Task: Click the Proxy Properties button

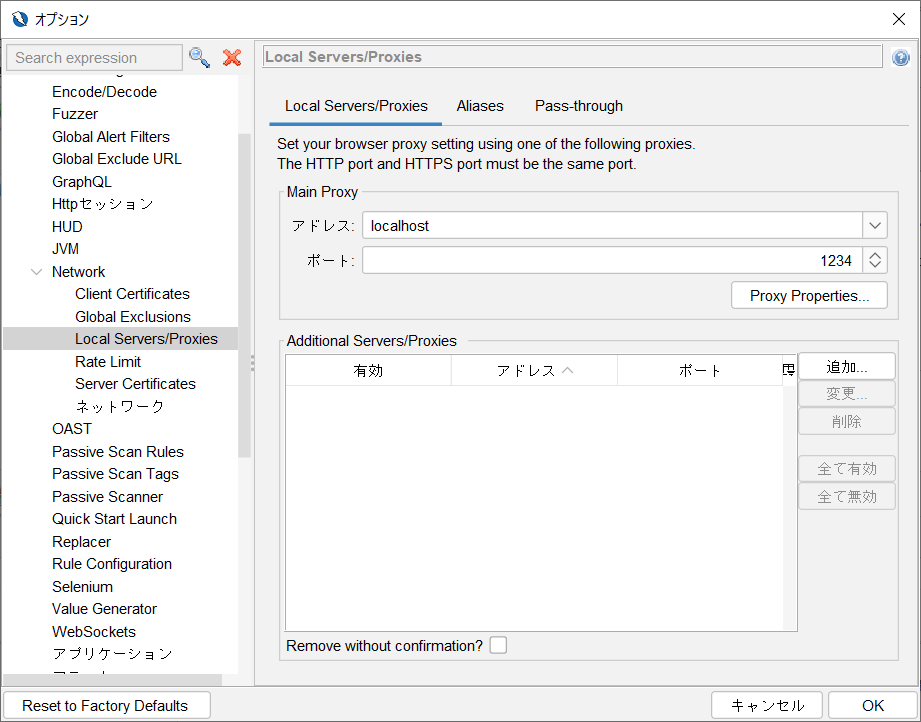Action: (x=809, y=296)
